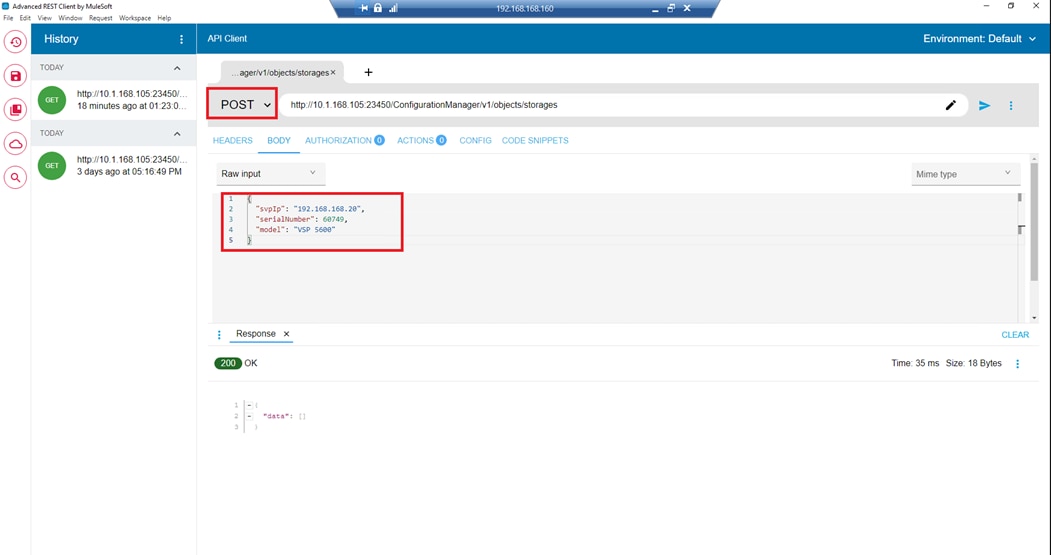Click the Time: 35 ms label

pyautogui.click(x=914, y=363)
